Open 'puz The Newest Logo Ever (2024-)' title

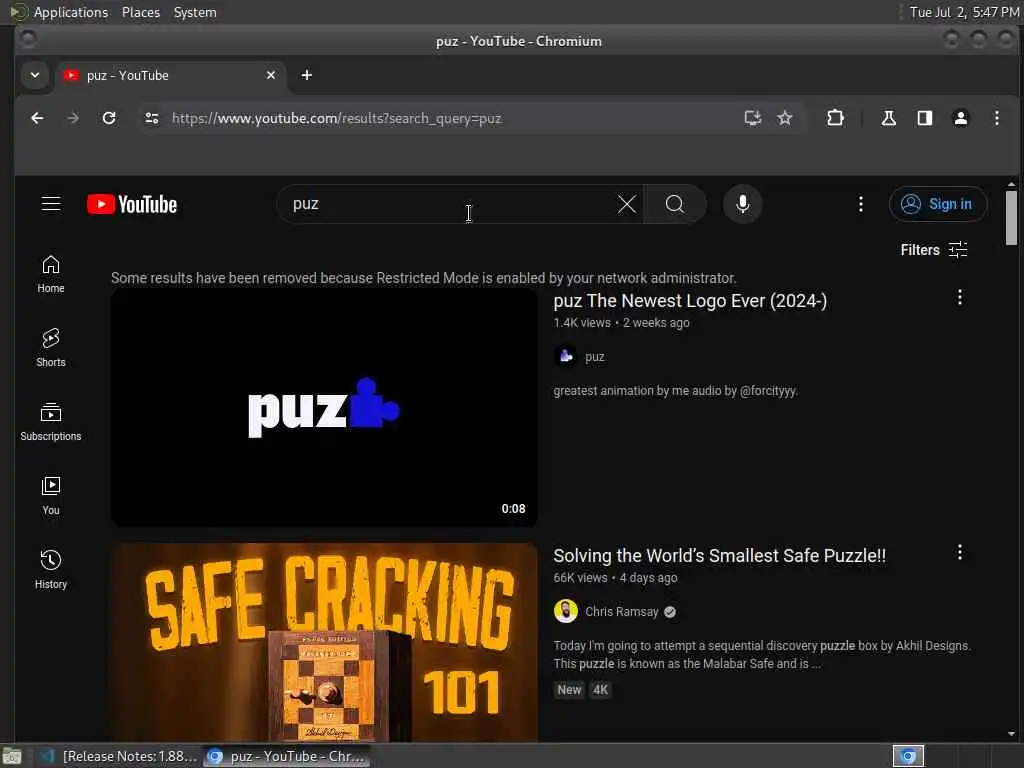[x=690, y=301]
